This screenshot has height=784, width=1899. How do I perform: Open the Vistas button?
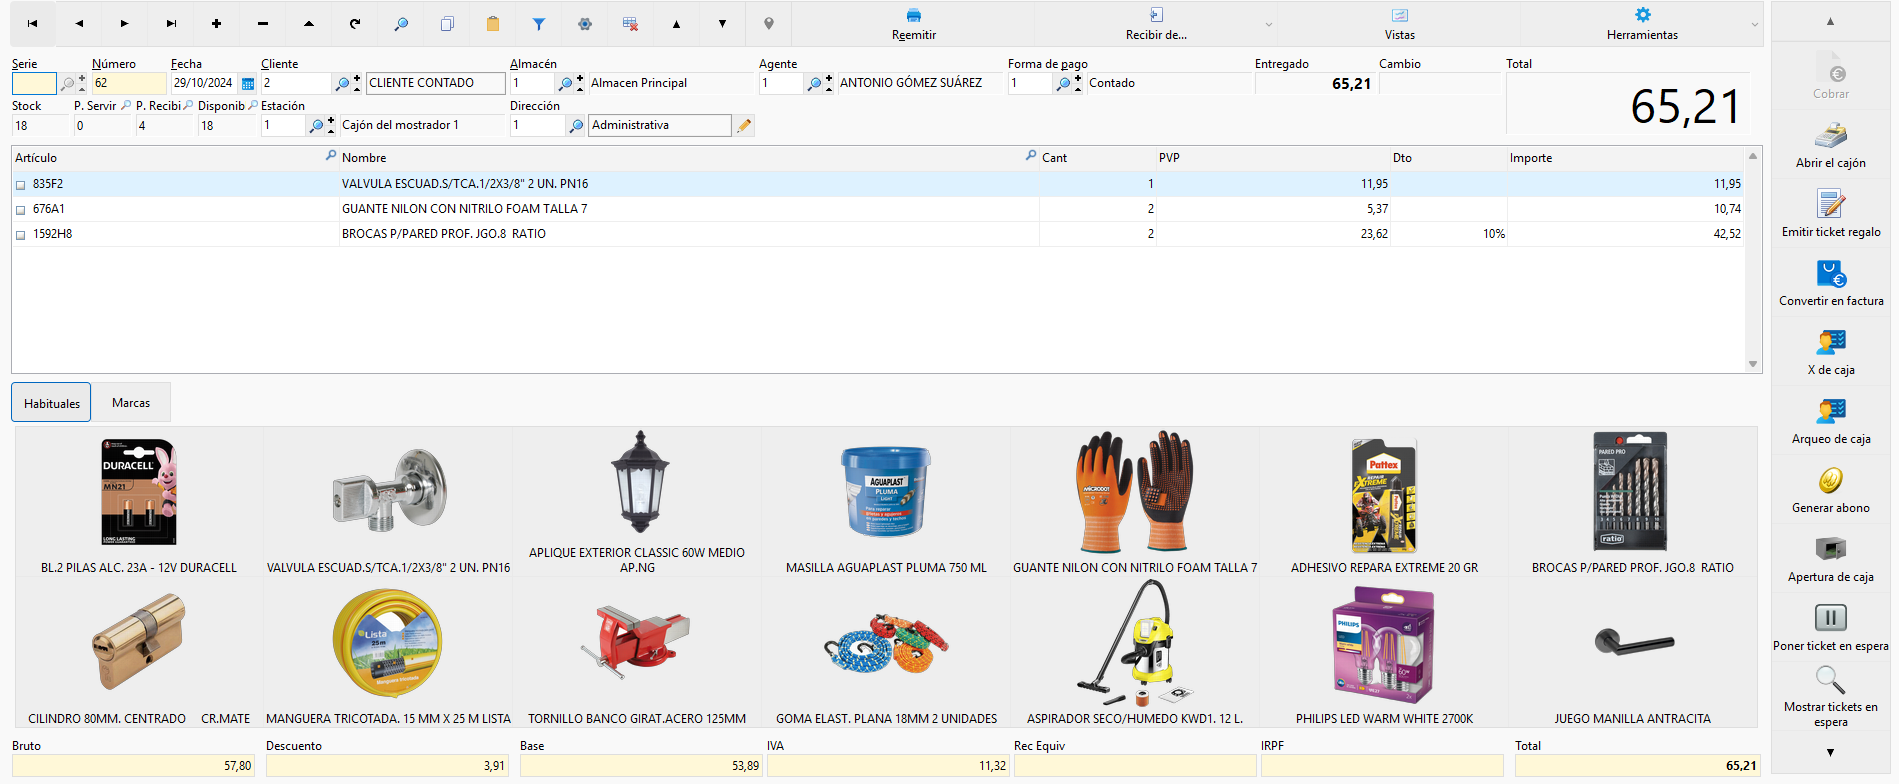[x=1399, y=24]
